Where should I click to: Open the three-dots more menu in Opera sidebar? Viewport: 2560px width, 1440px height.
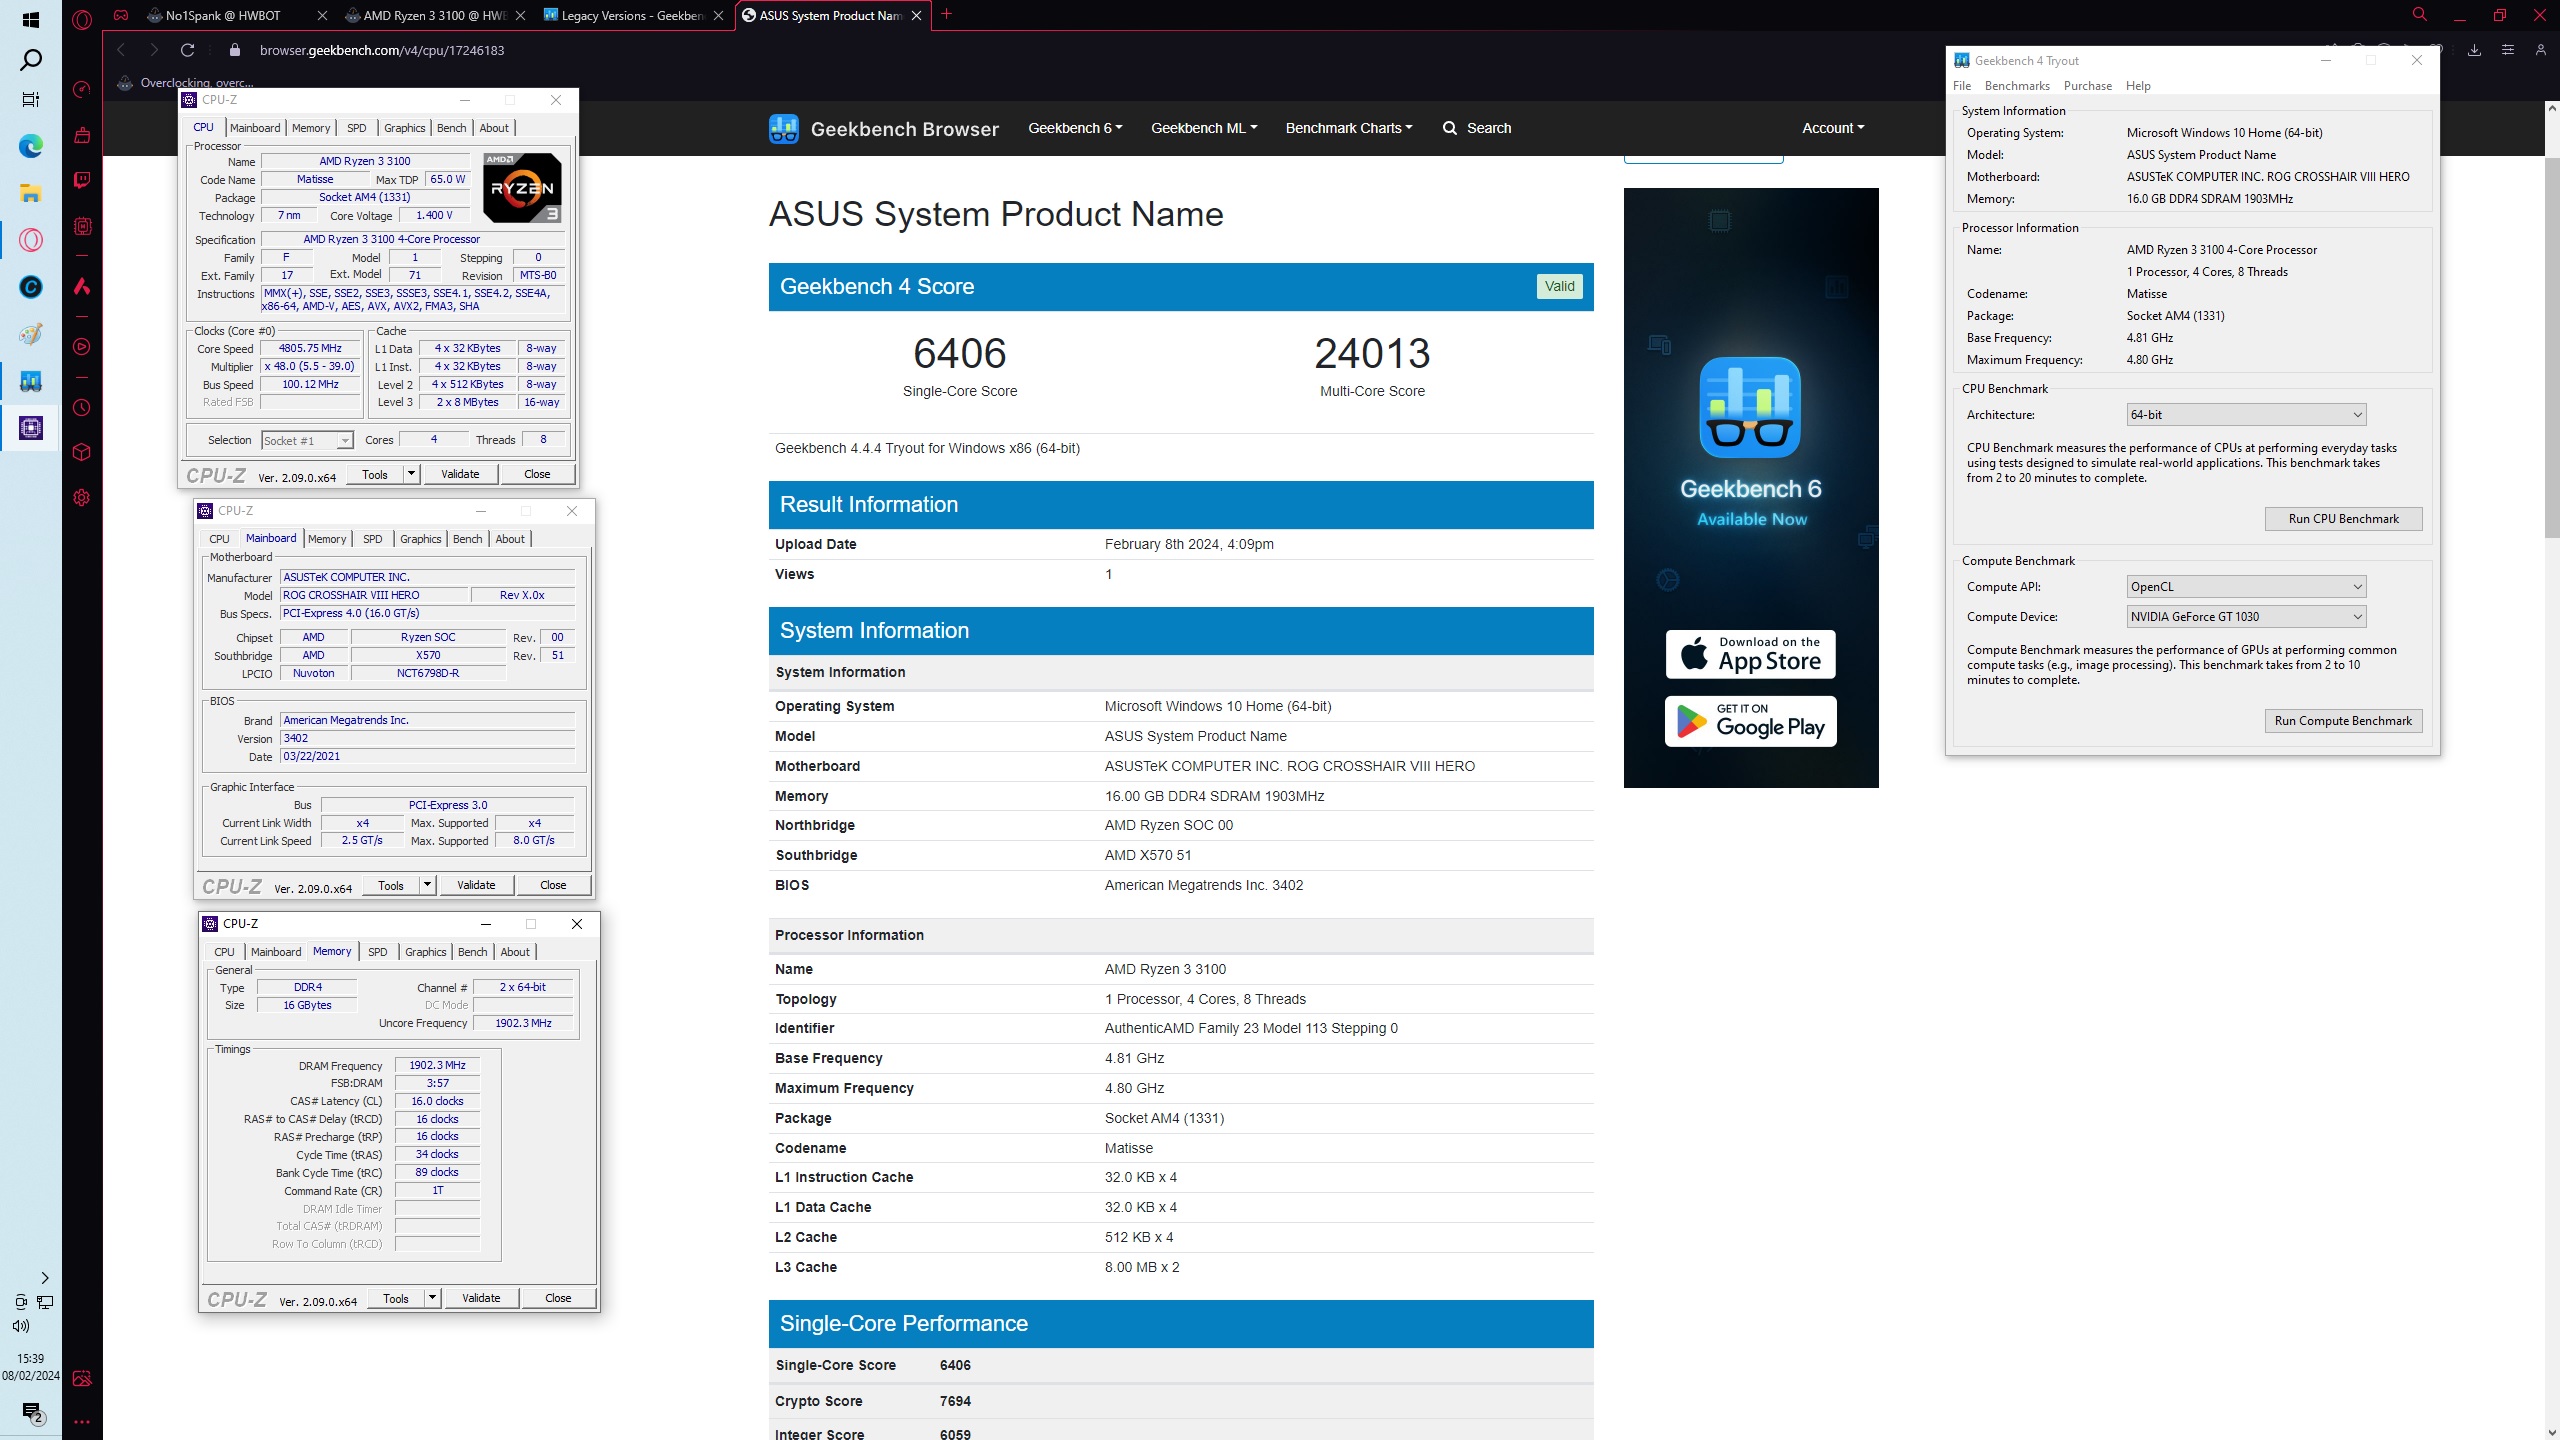pos(82,1421)
